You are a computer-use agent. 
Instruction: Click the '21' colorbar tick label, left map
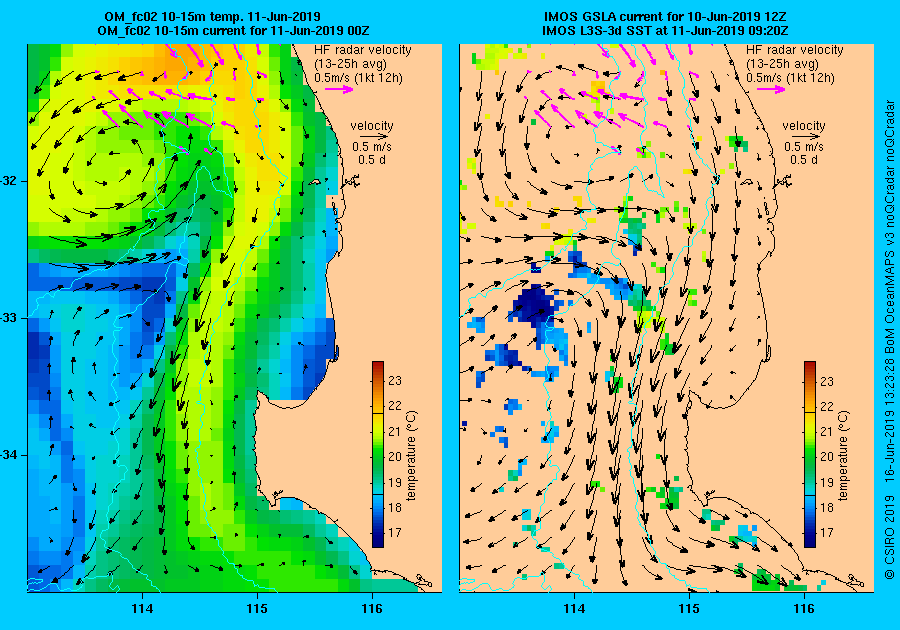tap(395, 431)
